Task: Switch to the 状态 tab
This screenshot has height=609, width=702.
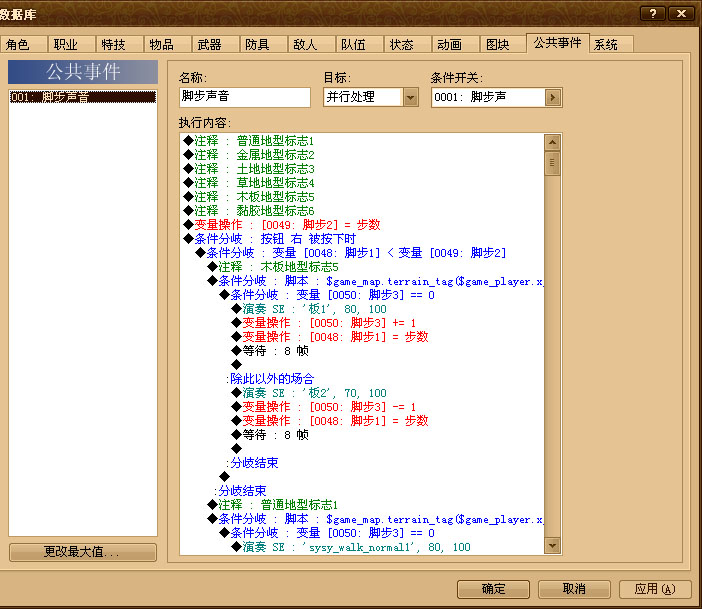Action: (407, 44)
